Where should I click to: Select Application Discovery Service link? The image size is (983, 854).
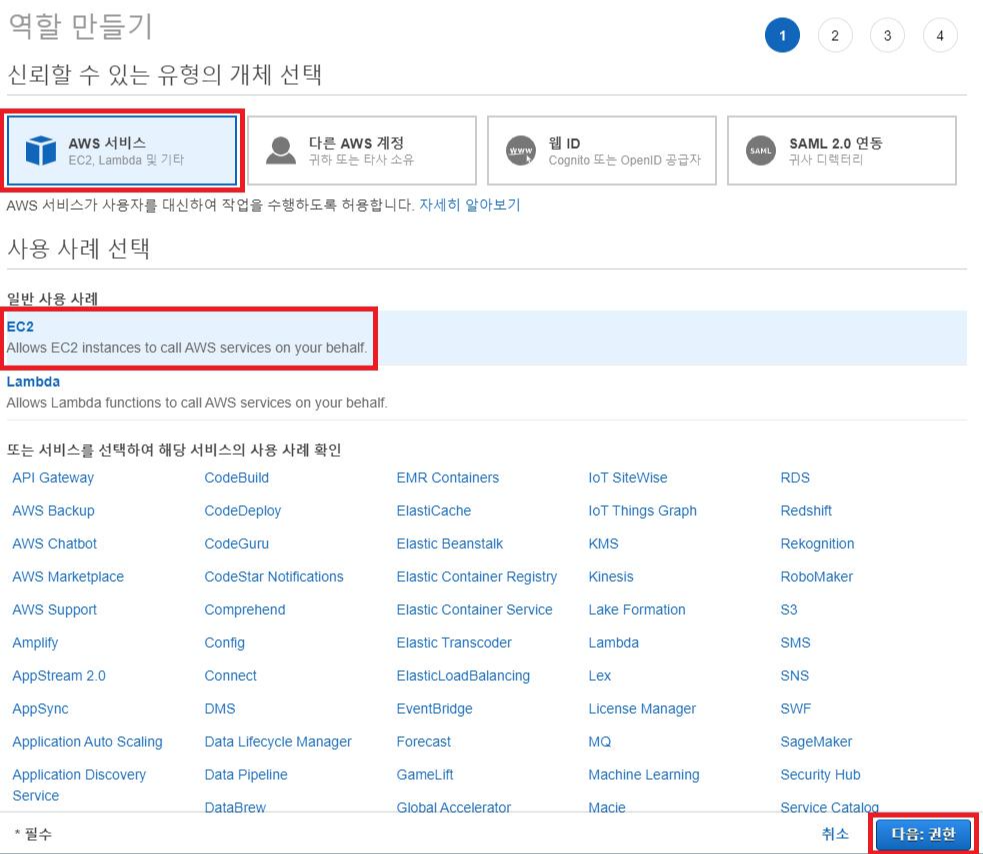(x=79, y=785)
